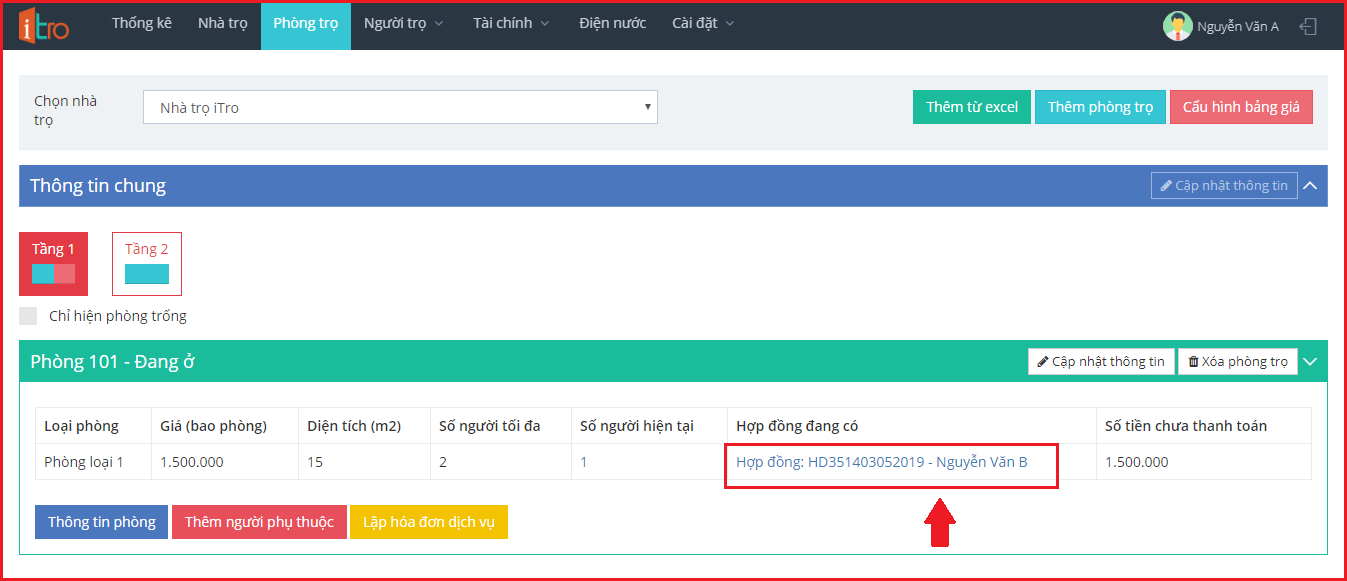Open the Cài đặt dropdown menu

pyautogui.click(x=703, y=24)
